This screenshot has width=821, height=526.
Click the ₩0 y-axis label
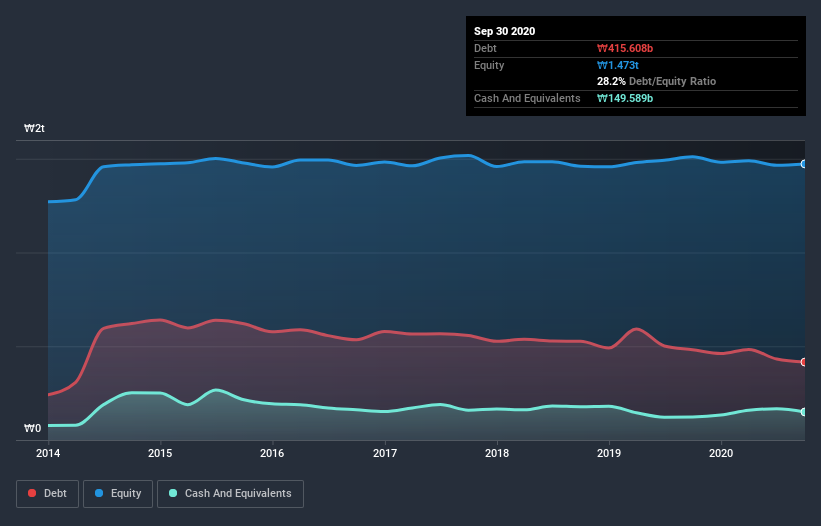click(x=32, y=429)
